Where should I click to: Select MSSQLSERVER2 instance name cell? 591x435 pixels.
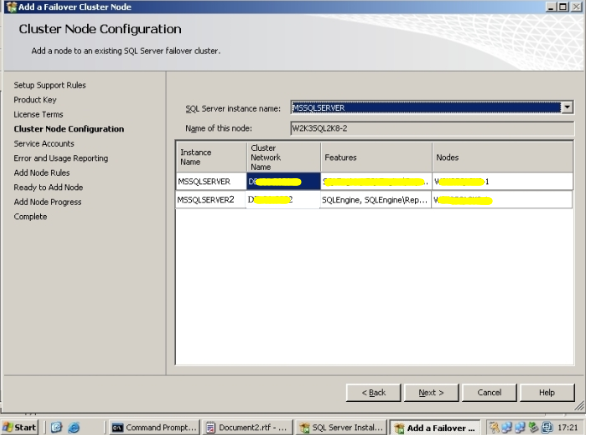[211, 200]
